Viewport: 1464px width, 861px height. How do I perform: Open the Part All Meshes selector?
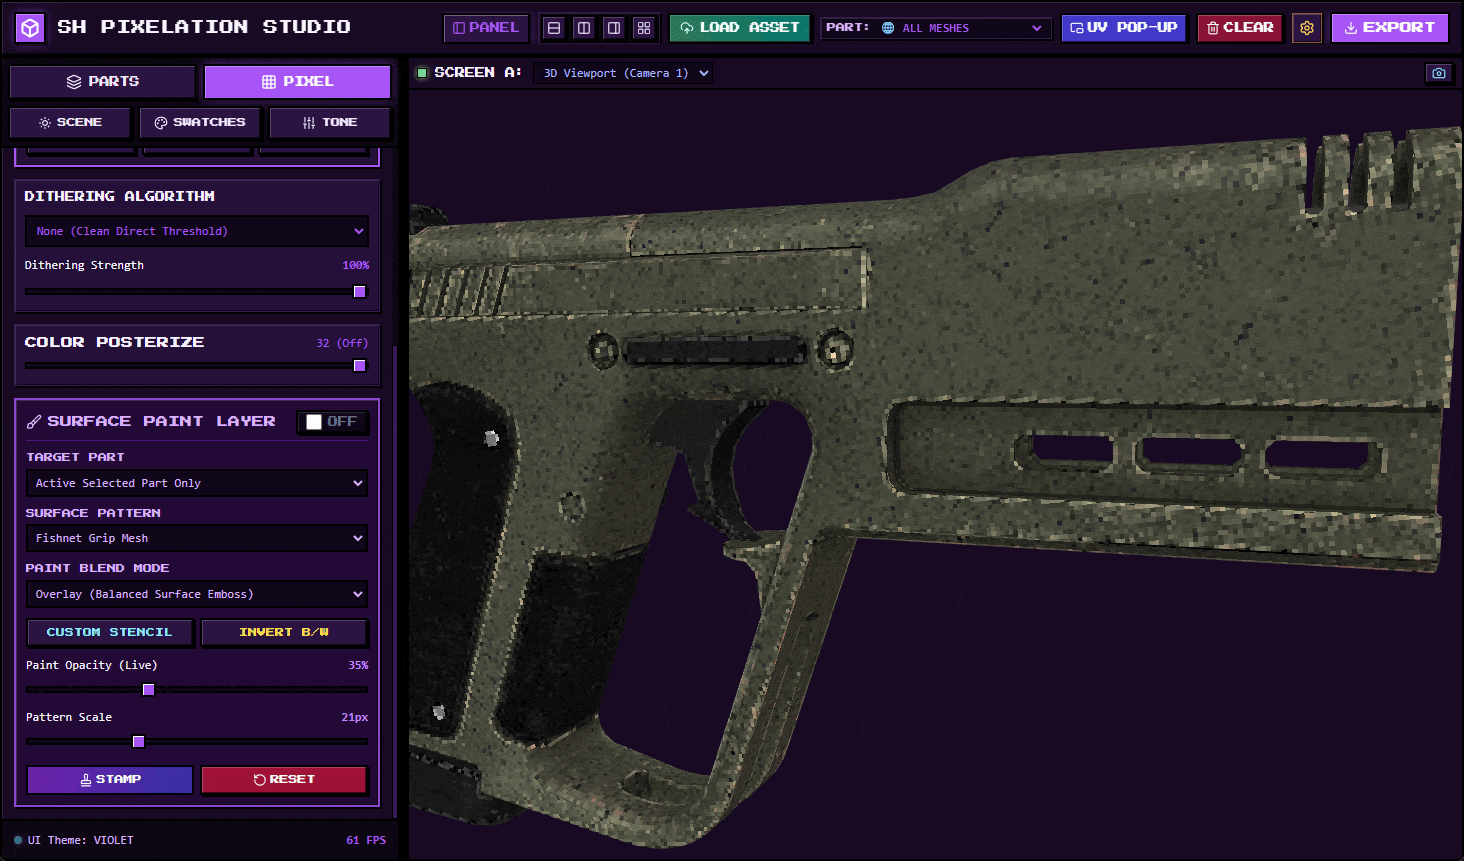pyautogui.click(x=935, y=28)
